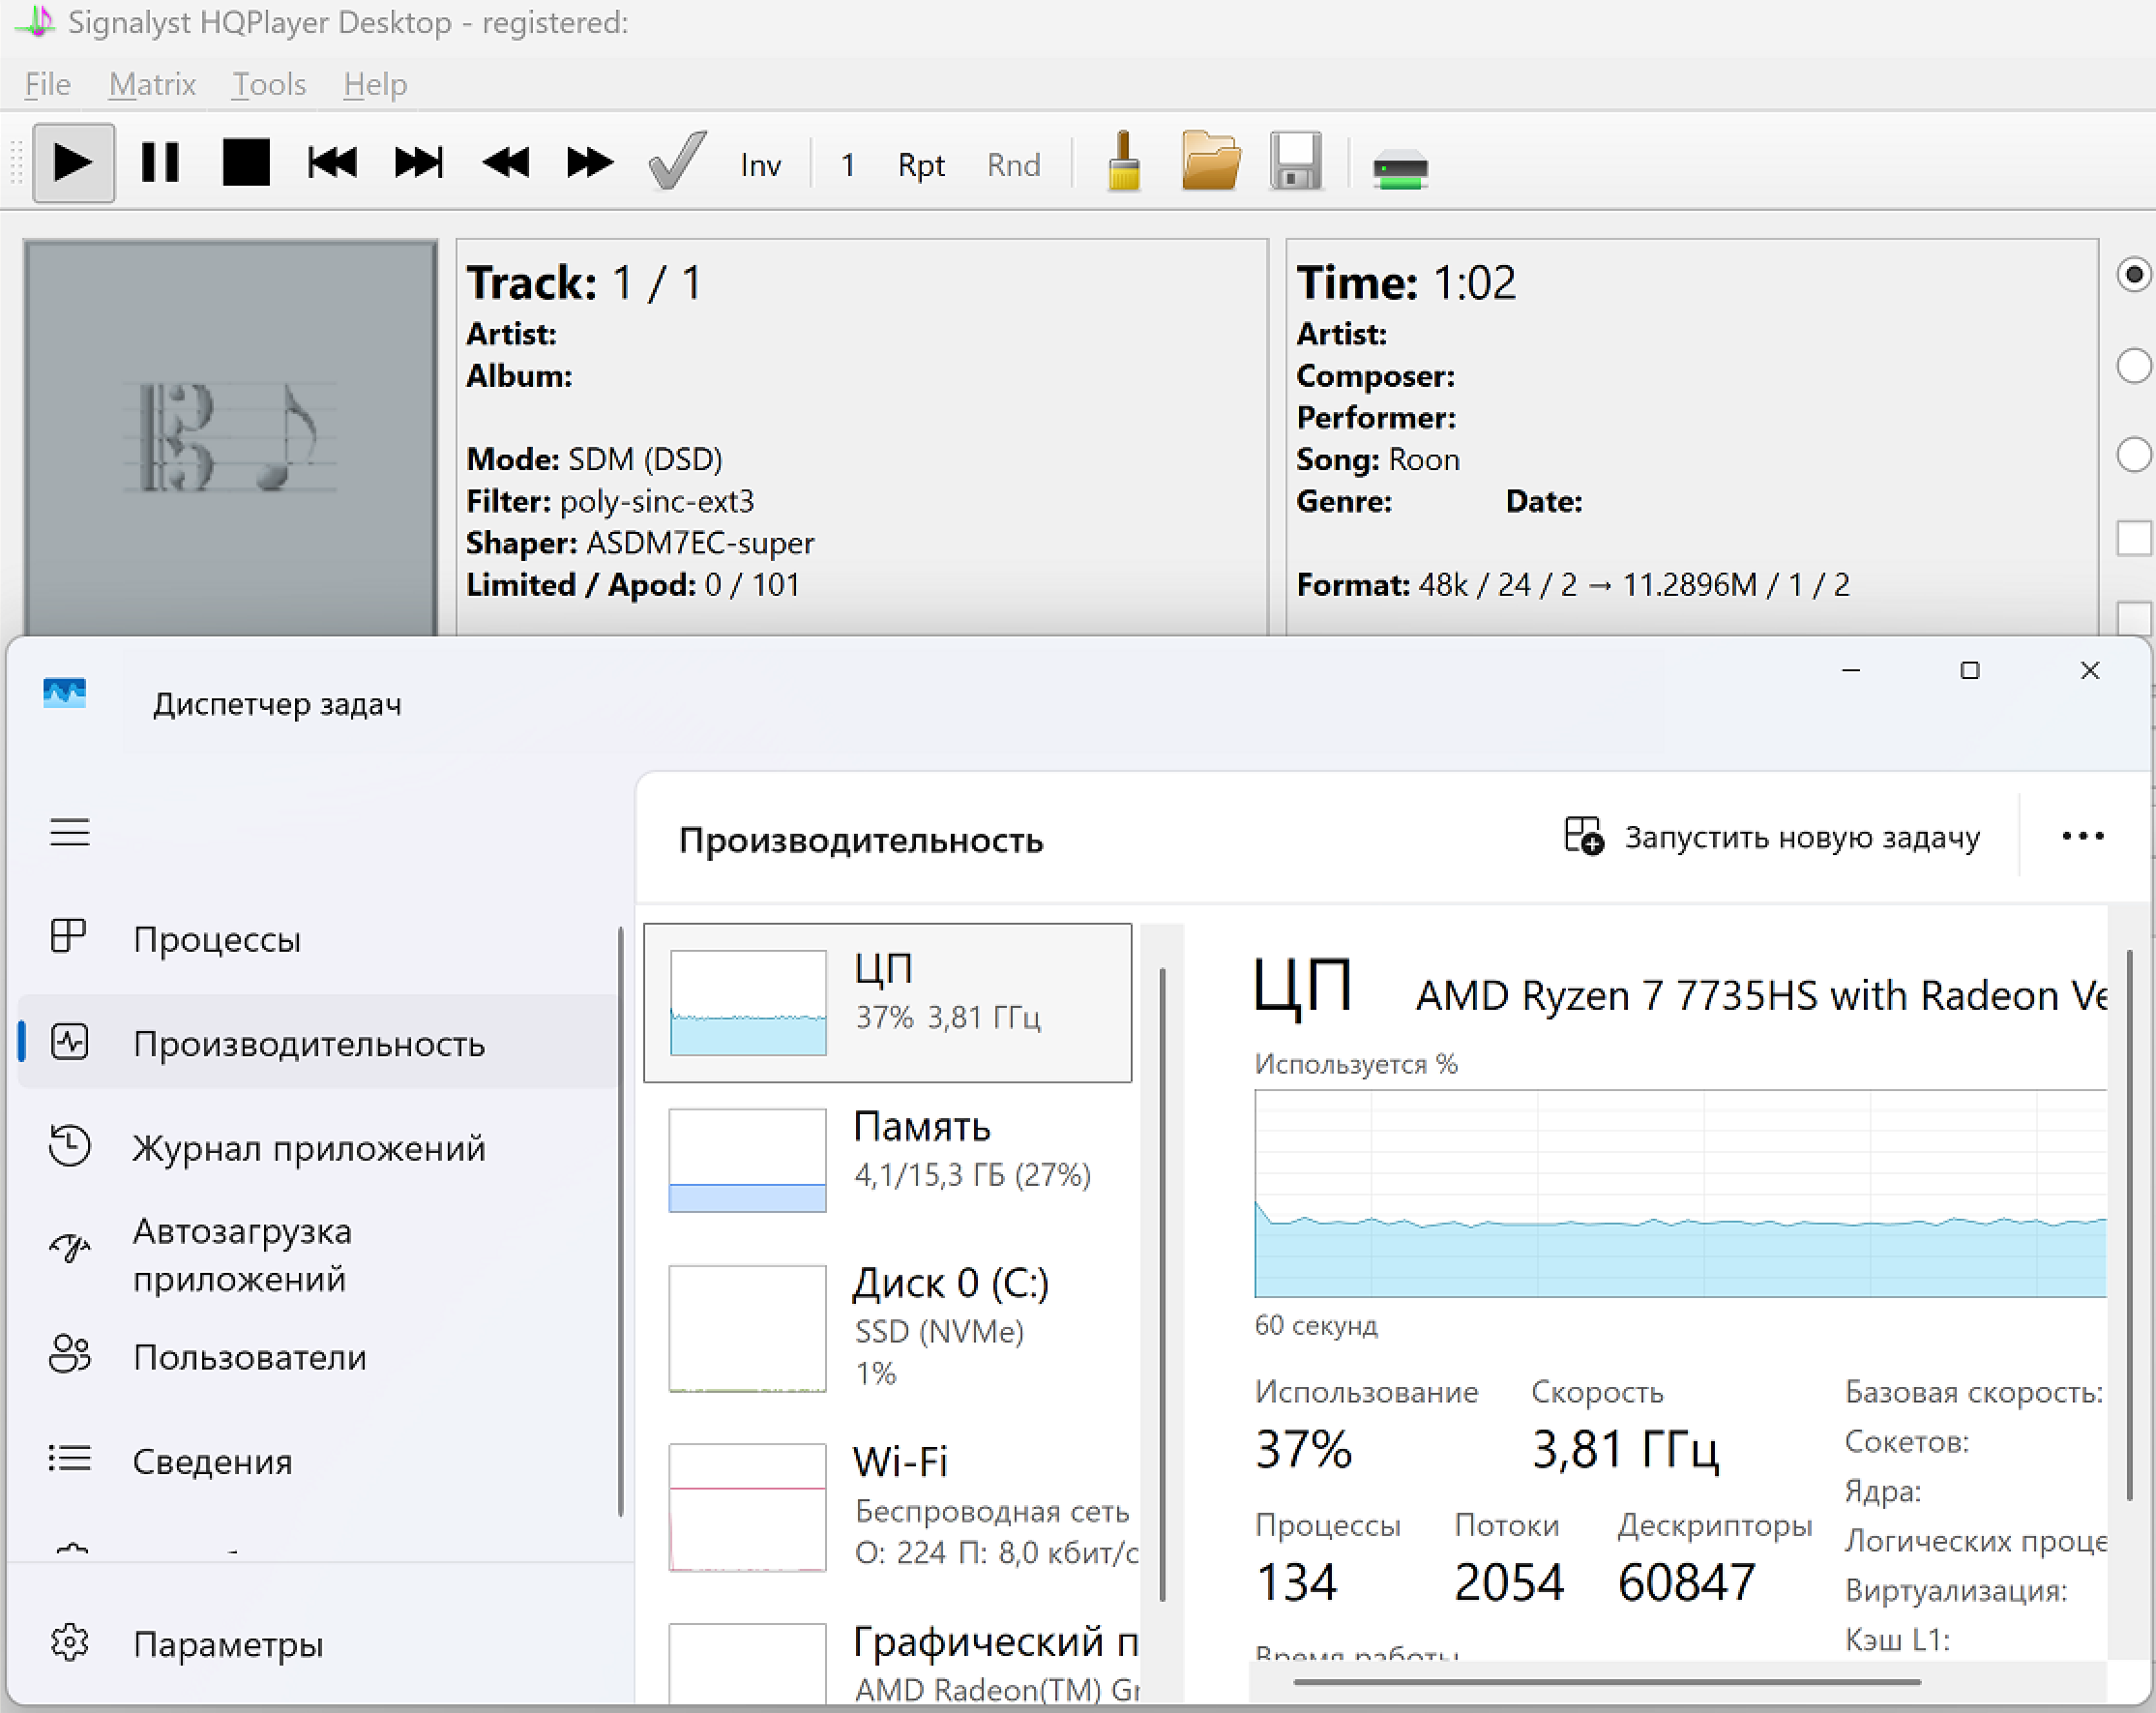
Task: Open the Tools menu
Action: point(269,84)
